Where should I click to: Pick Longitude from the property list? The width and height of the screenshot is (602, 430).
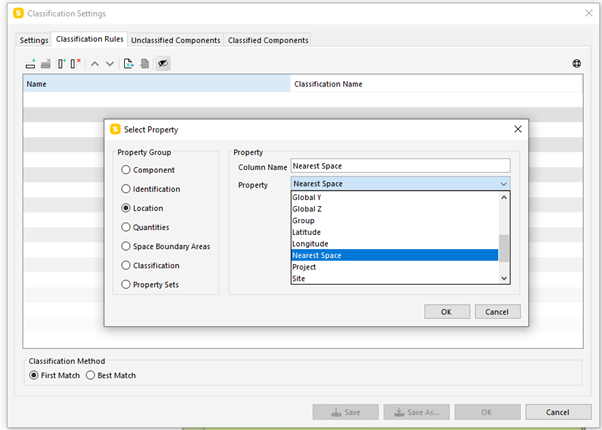[394, 244]
